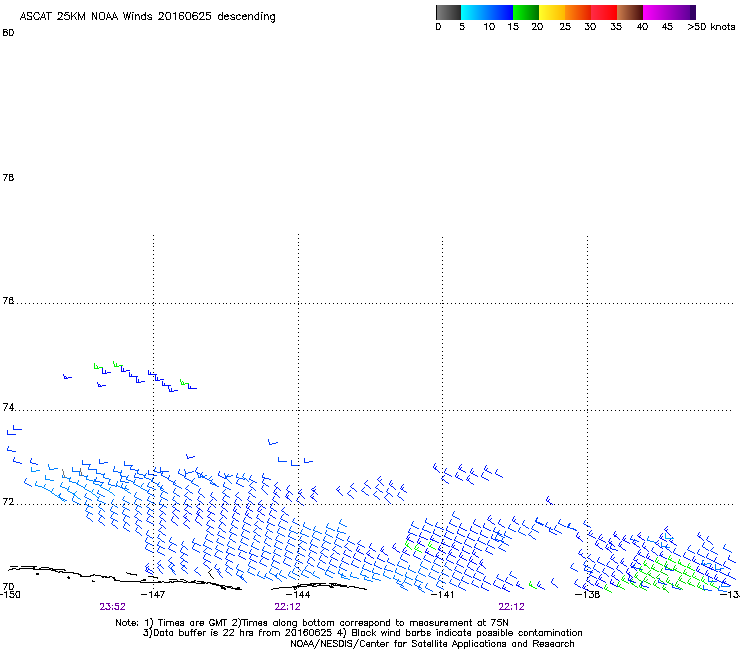
Task: Click the '22:12' time label near -144
Action: (x=287, y=607)
